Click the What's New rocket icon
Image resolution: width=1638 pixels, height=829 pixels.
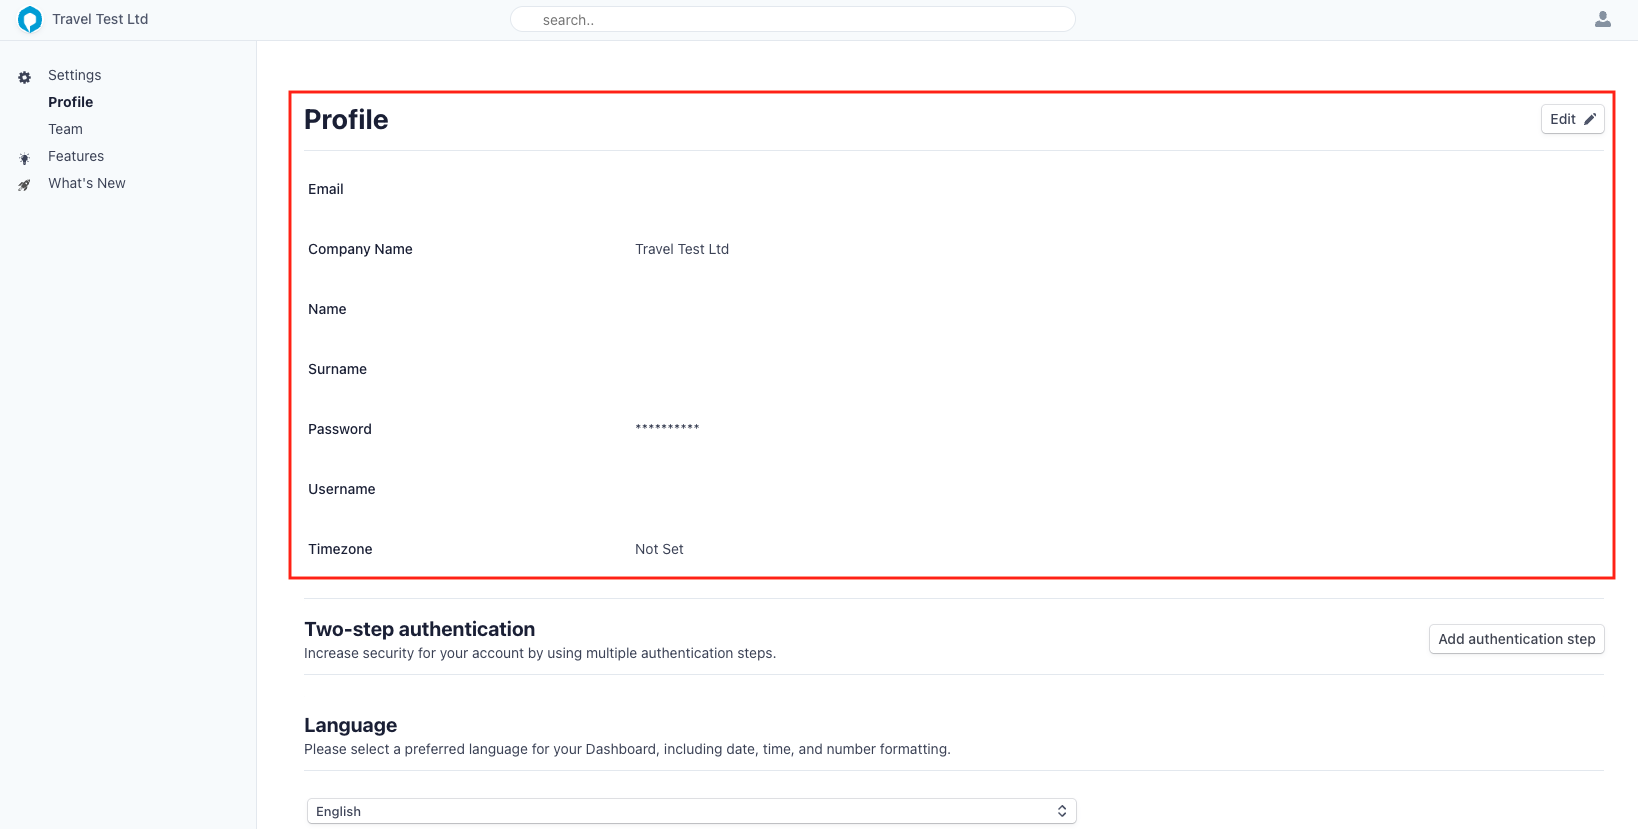pos(25,185)
